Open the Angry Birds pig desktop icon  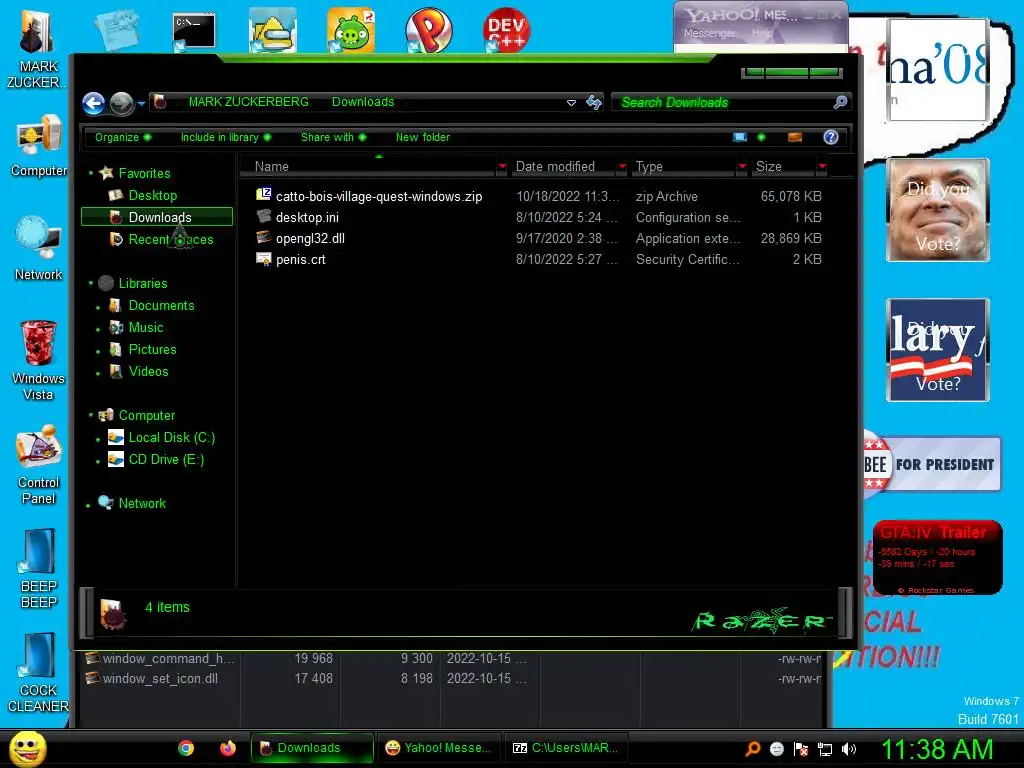(x=351, y=30)
